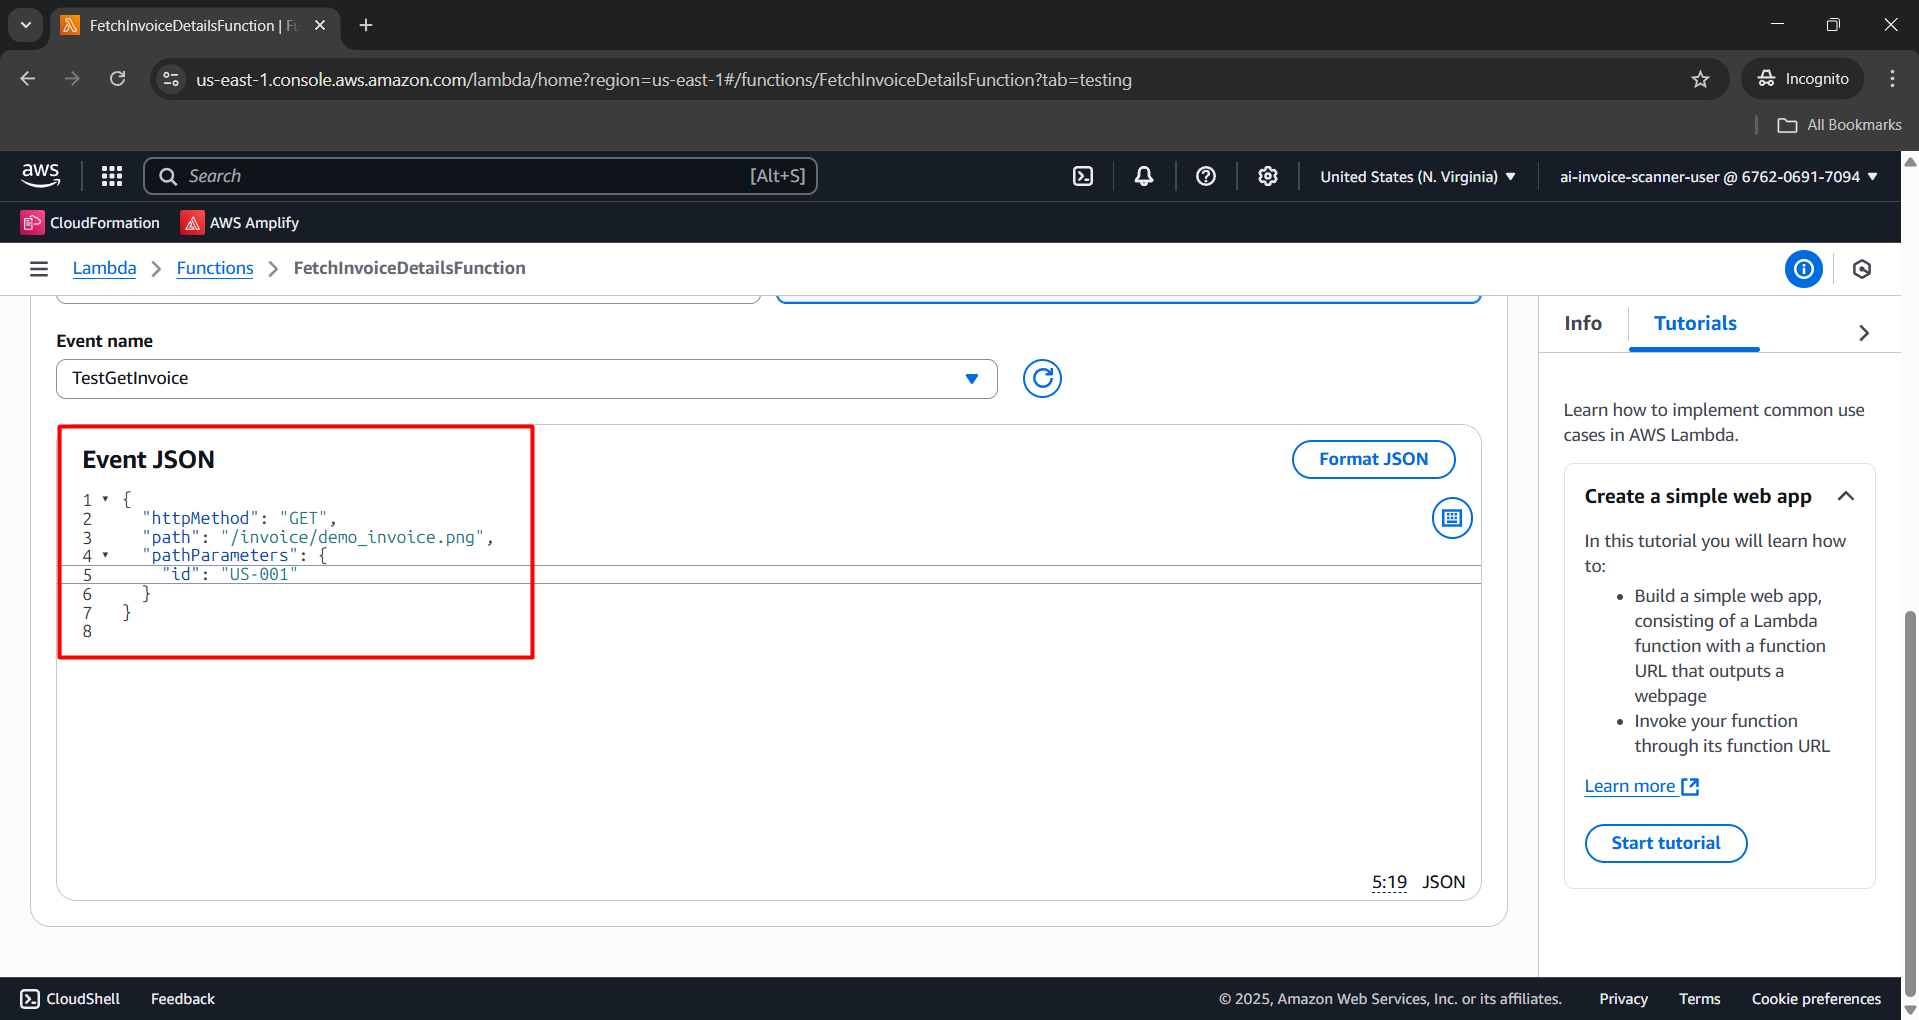Open the settings gear in AWS header
The height and width of the screenshot is (1020, 1919).
pos(1268,176)
